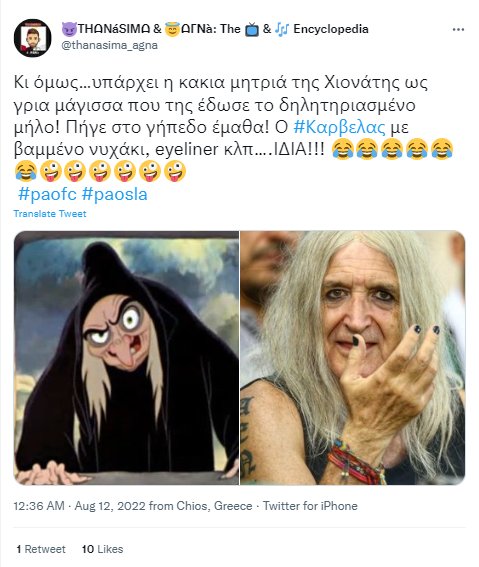This screenshot has width=479, height=567.
Task: Open the #paosla hashtag
Action: [x=115, y=194]
